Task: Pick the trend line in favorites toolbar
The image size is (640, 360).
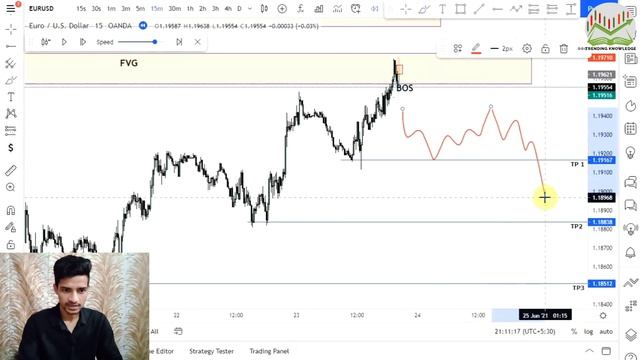Action: (479, 9)
